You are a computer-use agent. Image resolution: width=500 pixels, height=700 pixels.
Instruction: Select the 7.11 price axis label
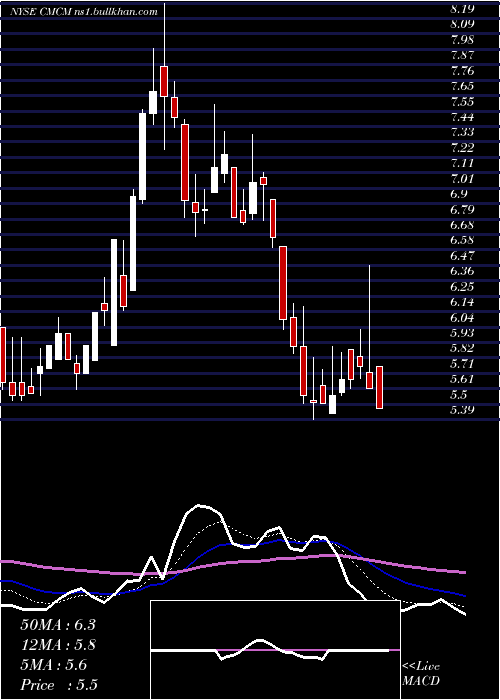tap(462, 163)
